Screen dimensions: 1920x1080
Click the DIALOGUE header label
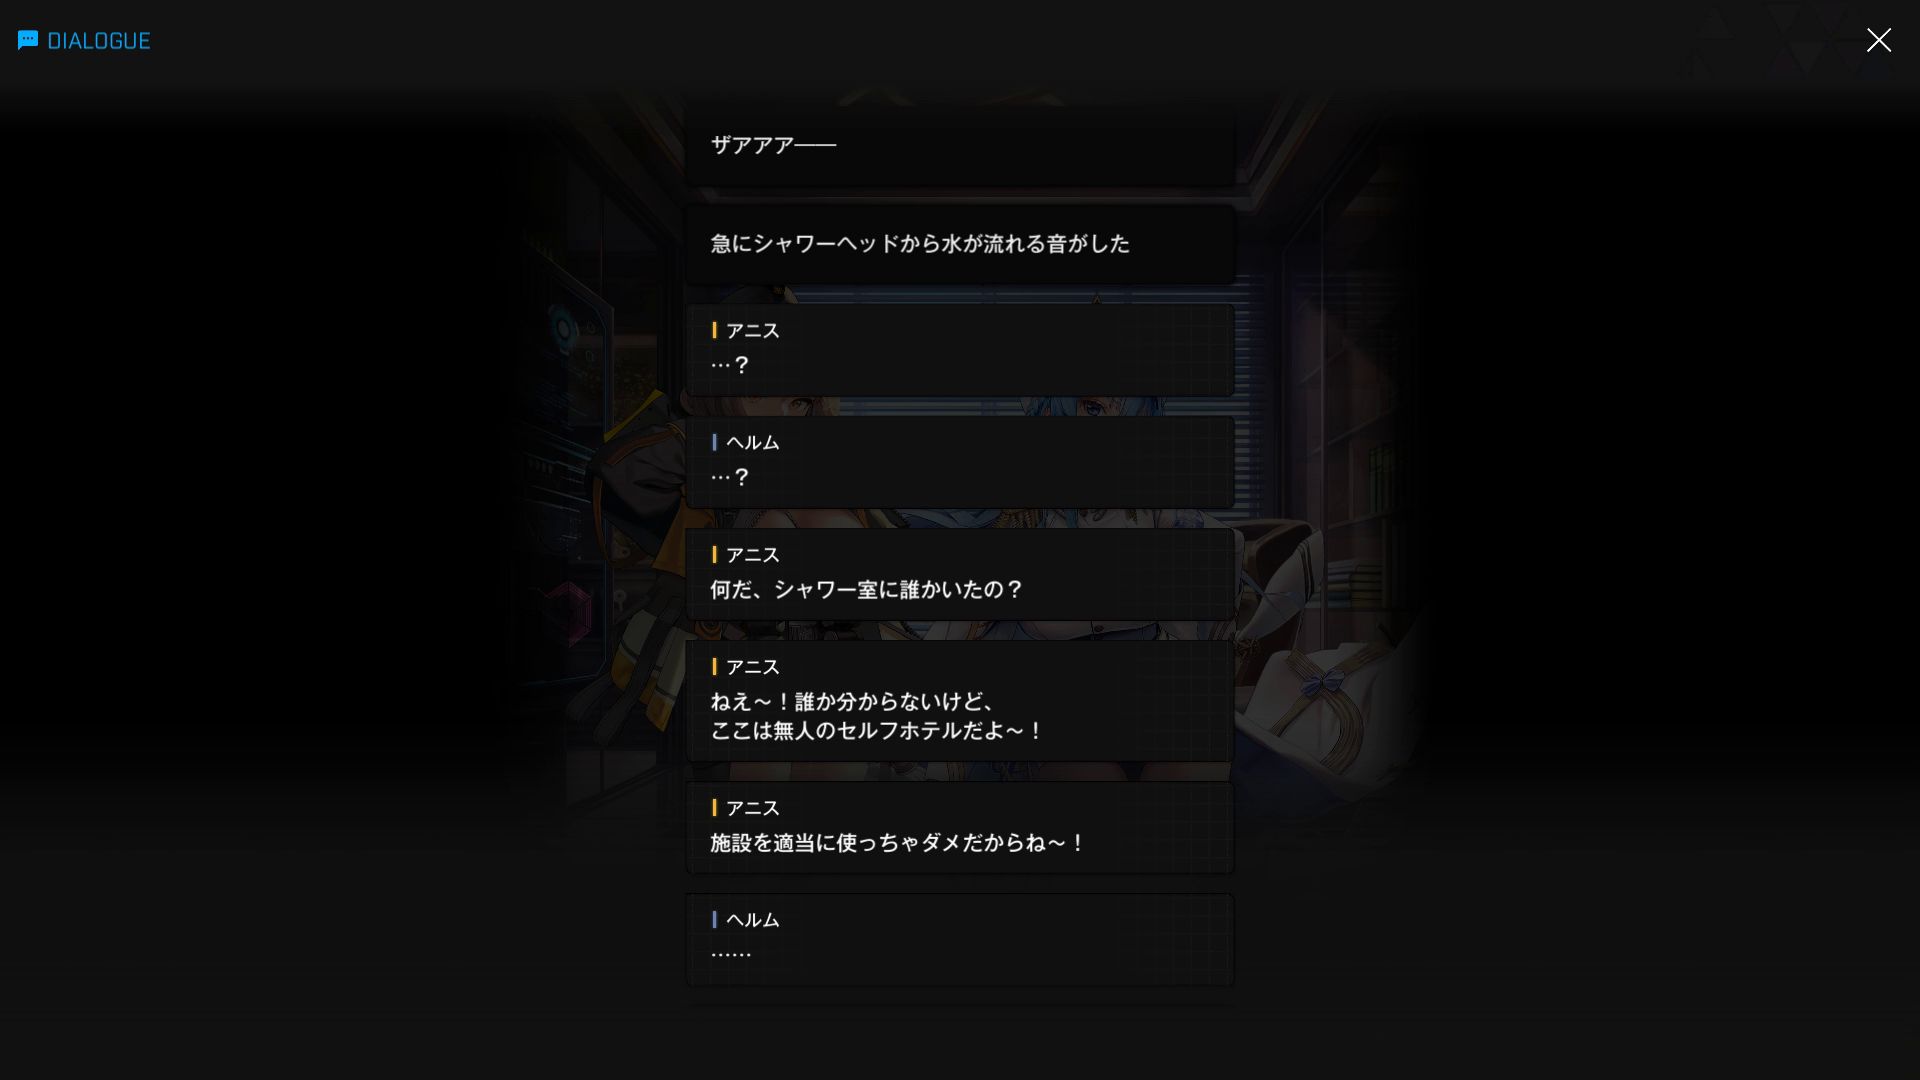pyautogui.click(x=99, y=41)
